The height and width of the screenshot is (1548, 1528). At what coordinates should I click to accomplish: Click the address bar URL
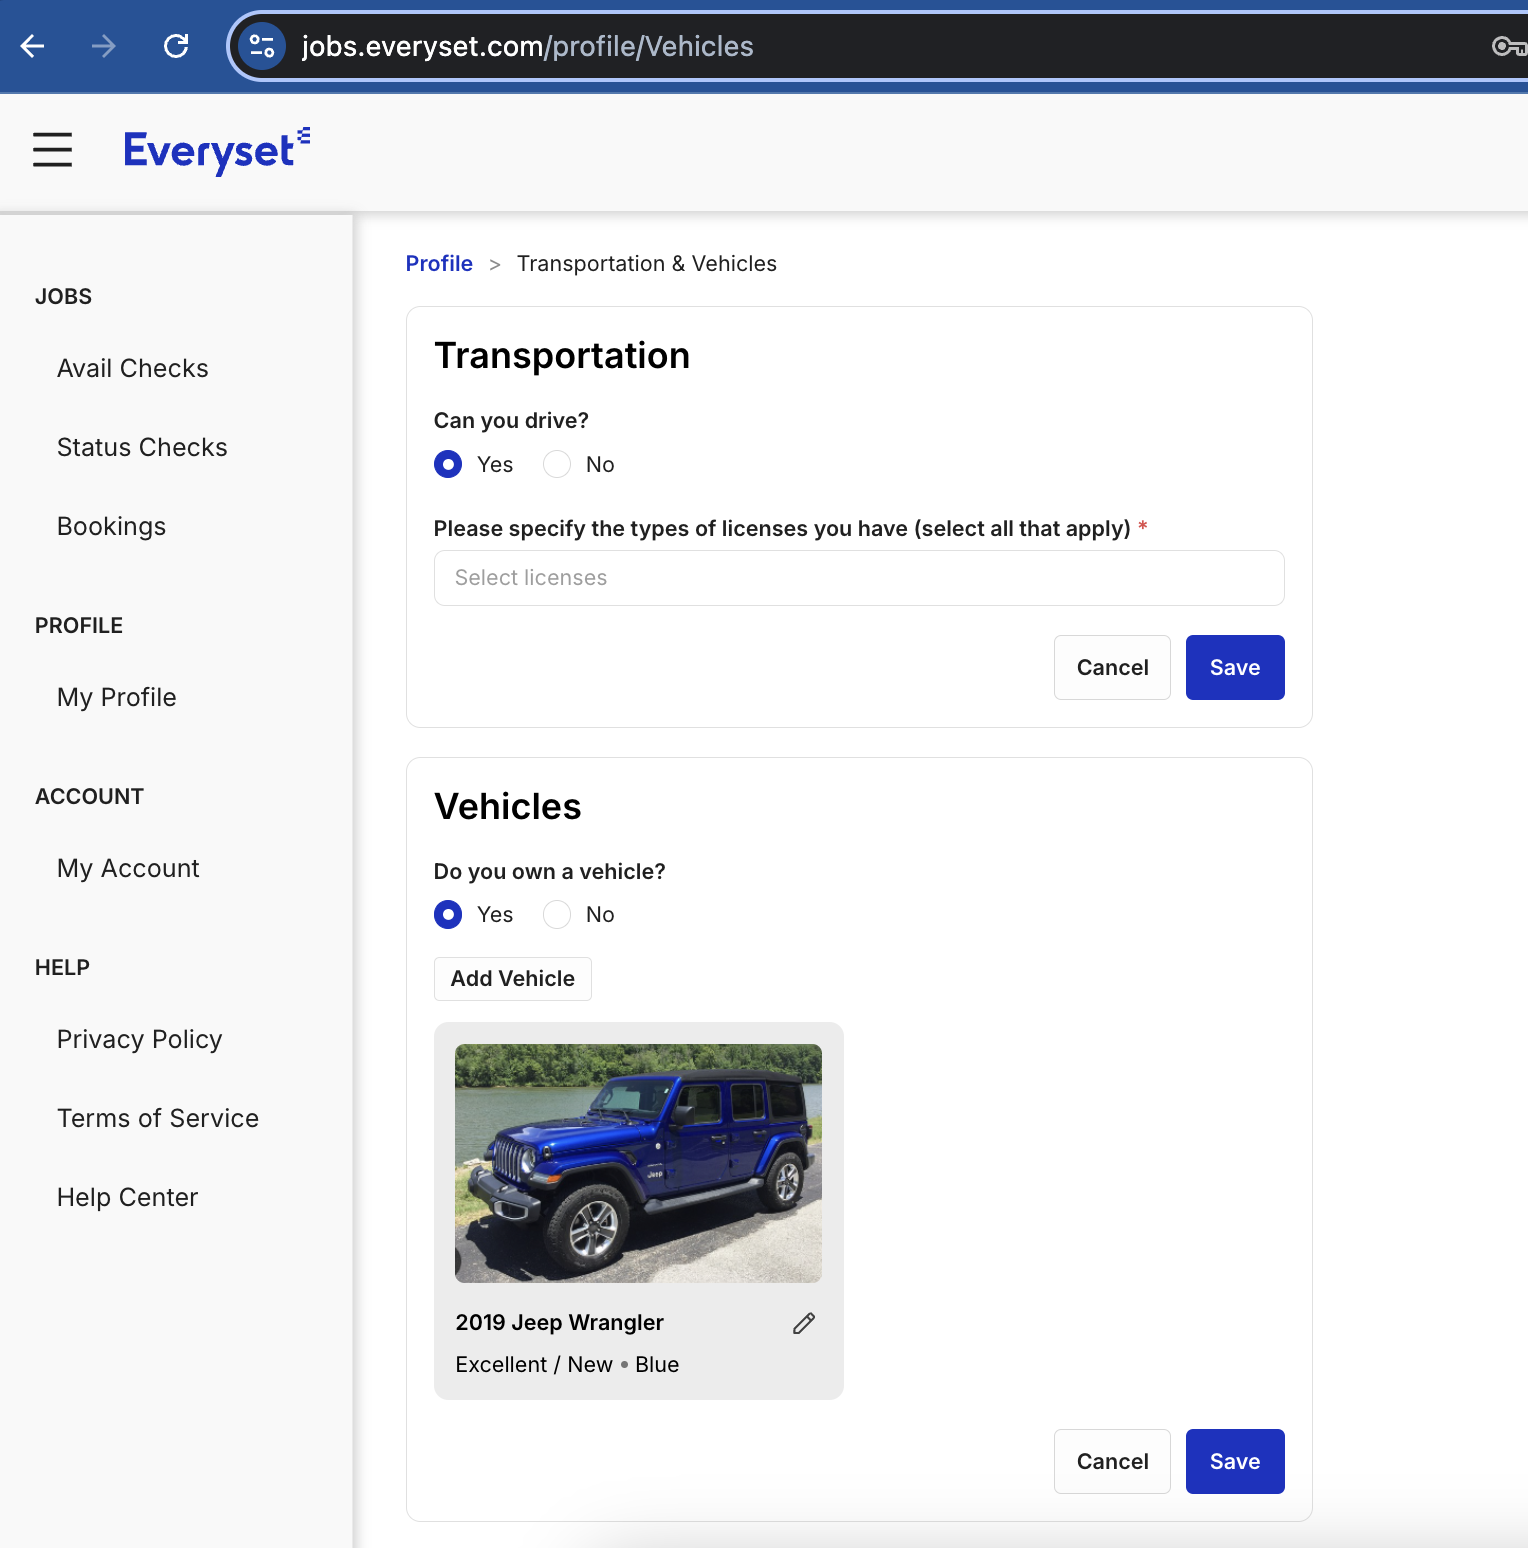(x=528, y=47)
